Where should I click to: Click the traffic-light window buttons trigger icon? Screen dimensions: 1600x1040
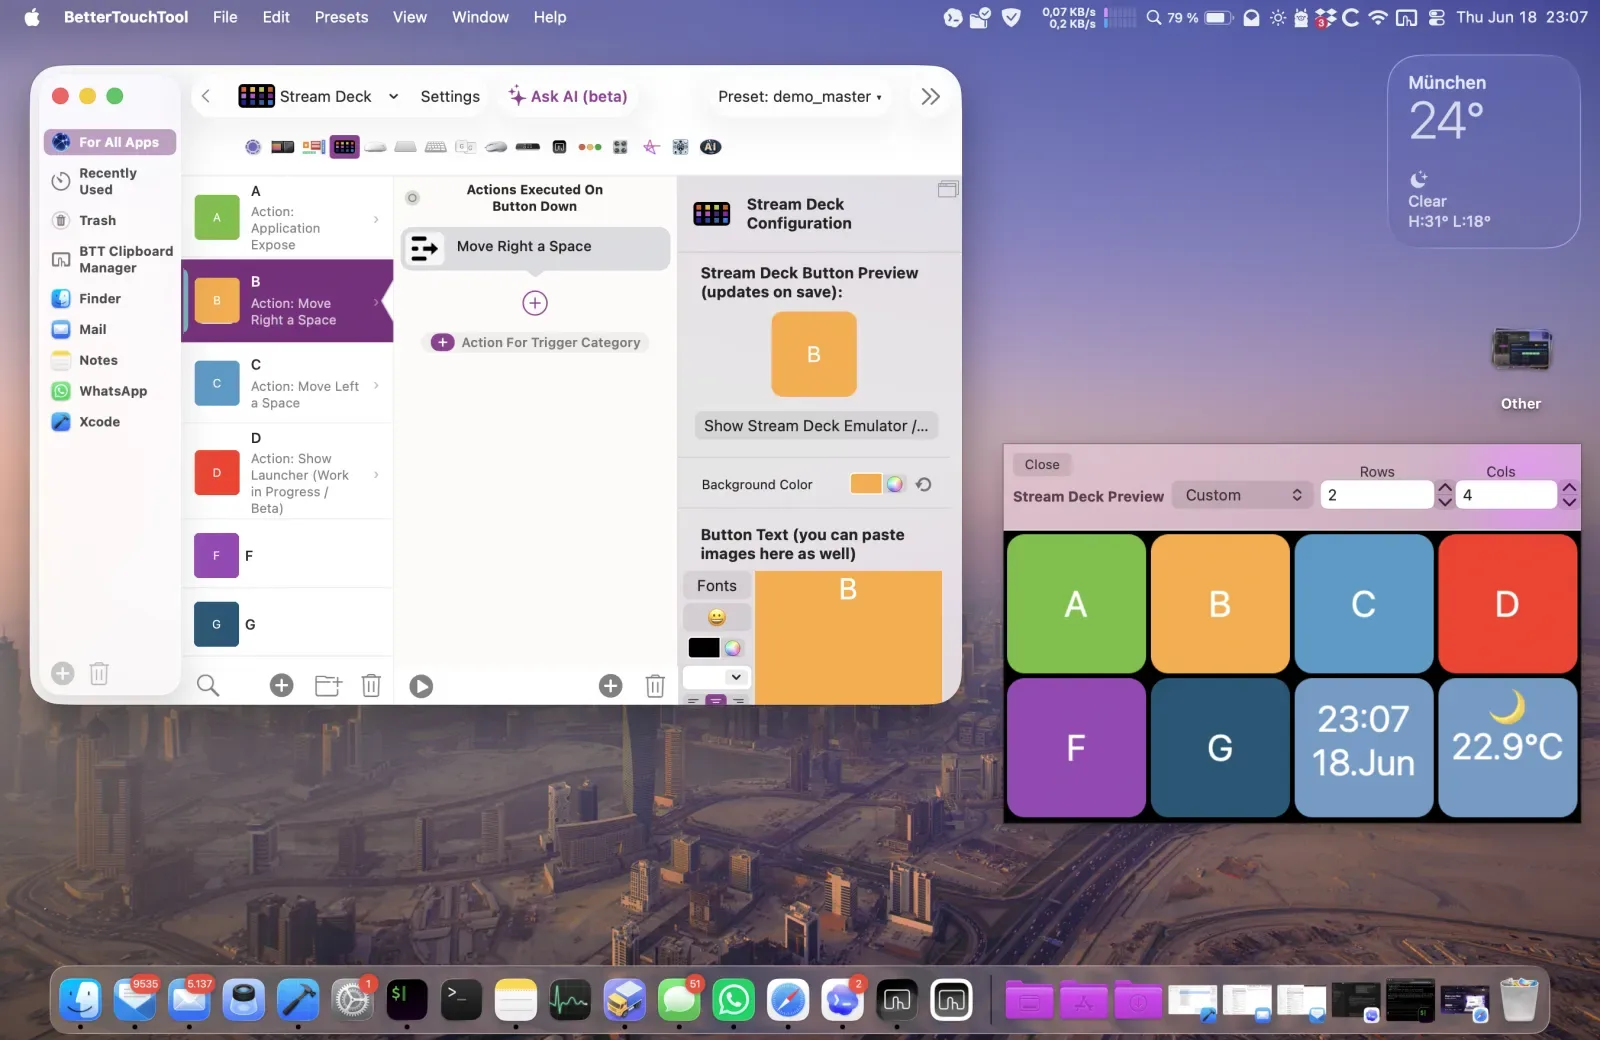point(590,147)
